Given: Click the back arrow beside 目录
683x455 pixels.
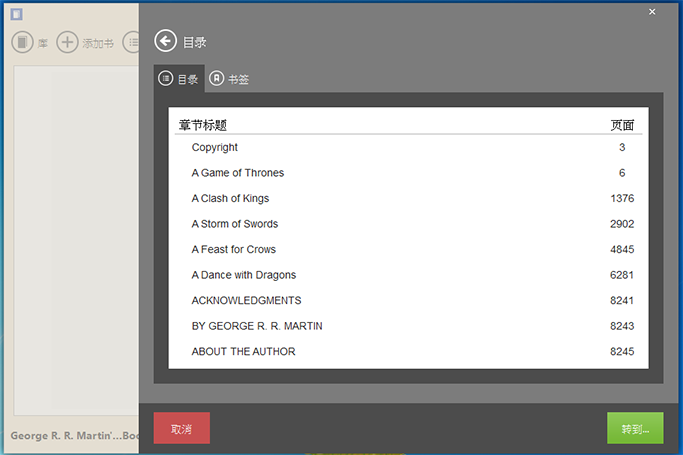Looking at the screenshot, I should (x=165, y=41).
